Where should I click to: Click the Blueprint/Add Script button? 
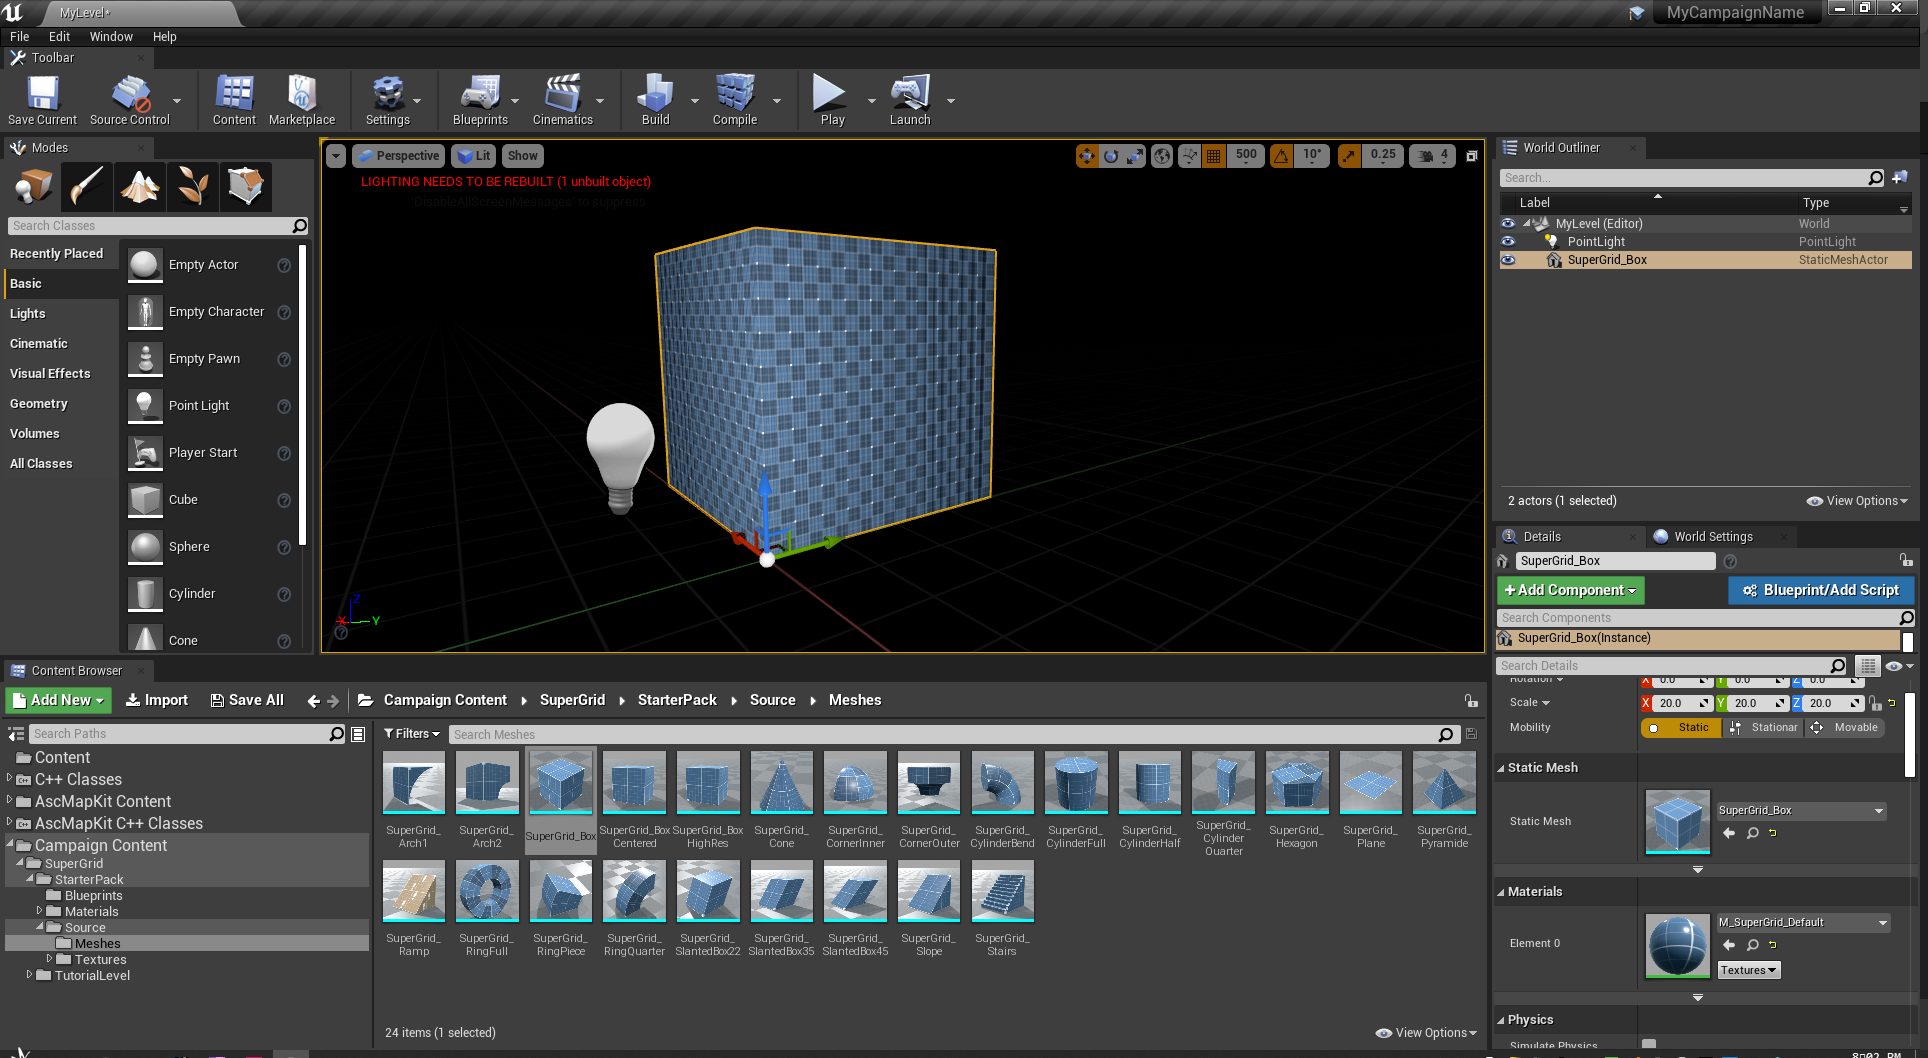[x=1820, y=591]
